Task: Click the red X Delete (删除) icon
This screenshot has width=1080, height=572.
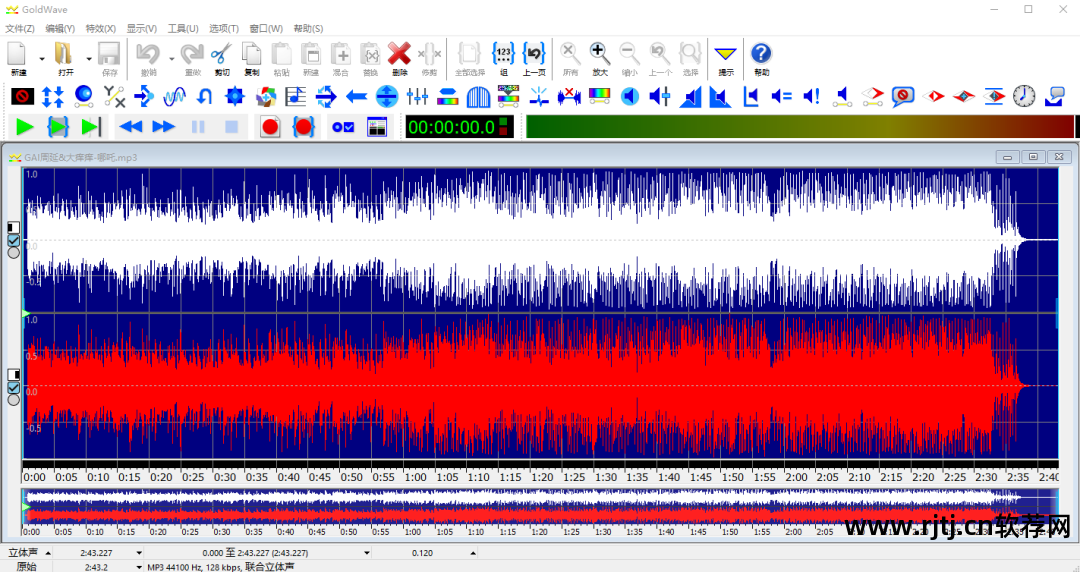Action: (x=399, y=58)
